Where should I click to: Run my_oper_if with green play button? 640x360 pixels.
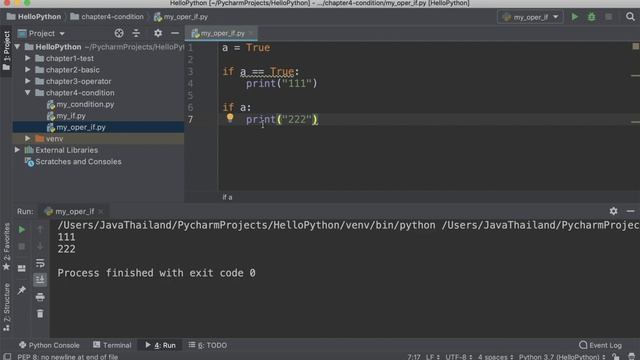click(575, 17)
